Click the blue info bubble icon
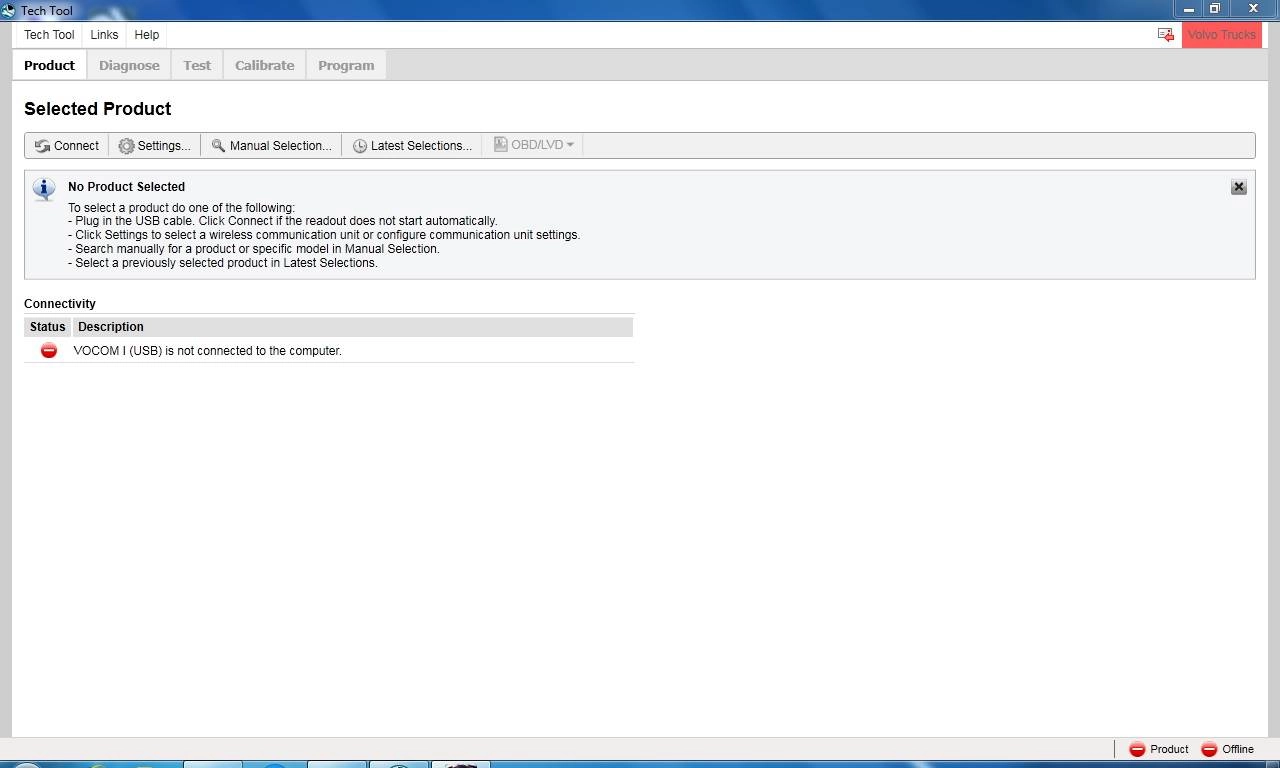The height and width of the screenshot is (768, 1280). click(44, 189)
